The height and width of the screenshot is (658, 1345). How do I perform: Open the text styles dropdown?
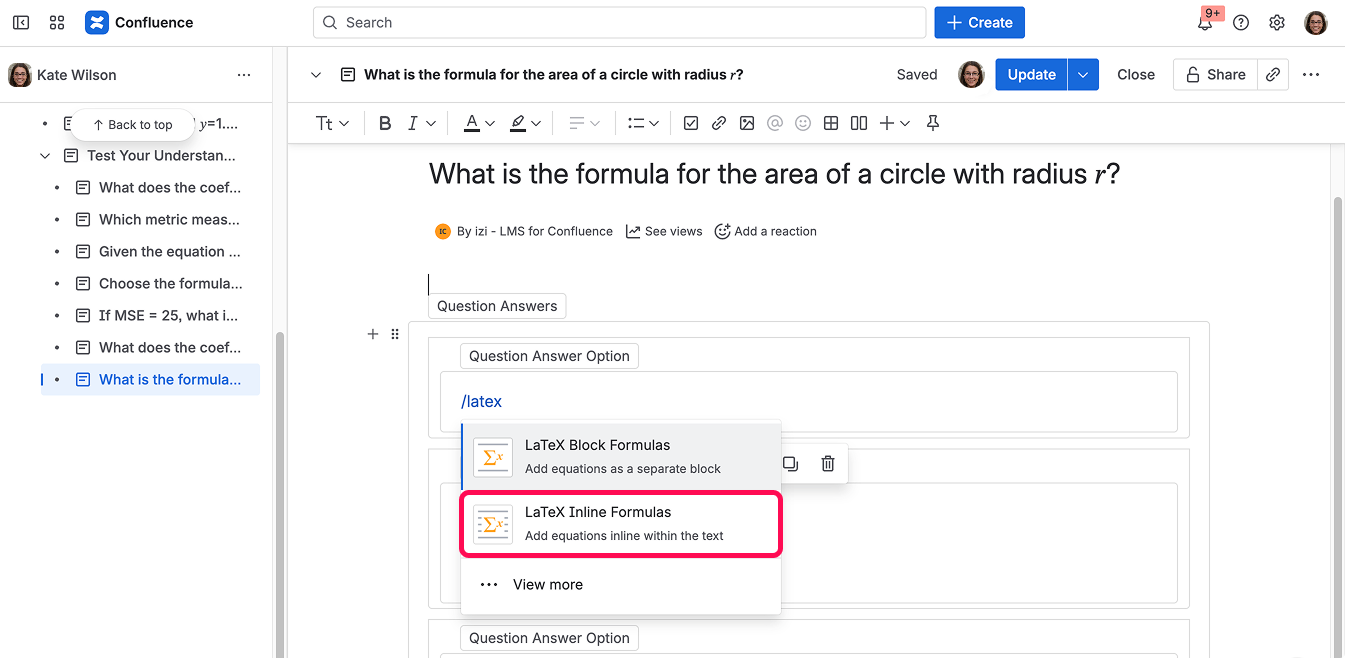click(x=332, y=123)
